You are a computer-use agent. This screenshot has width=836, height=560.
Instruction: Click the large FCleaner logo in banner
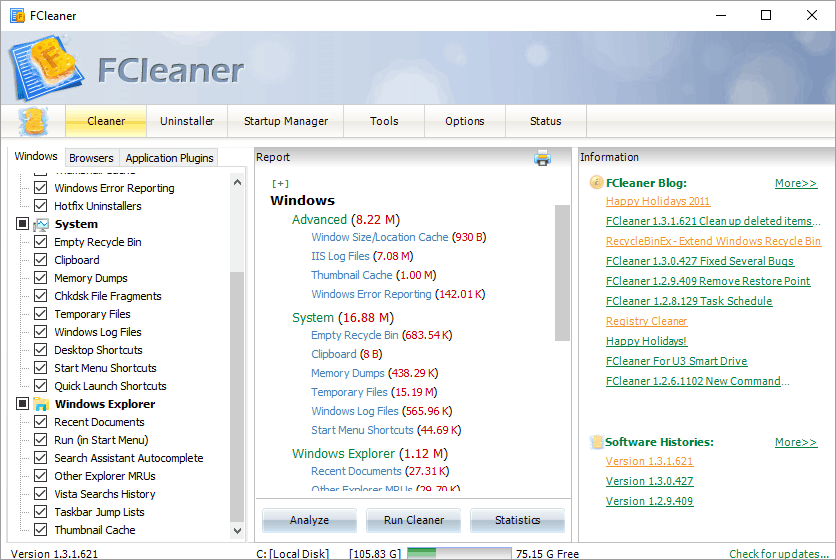tap(46, 68)
